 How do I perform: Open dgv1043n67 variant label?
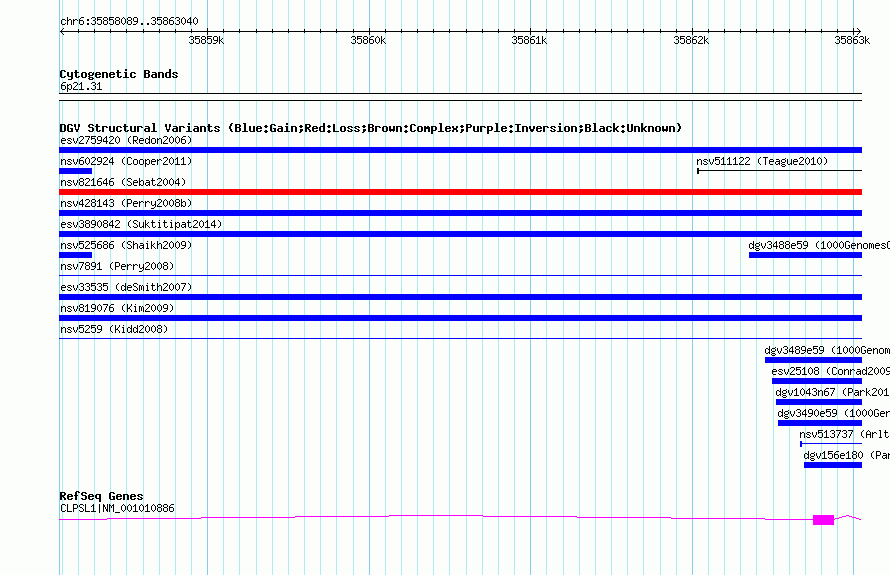[832, 392]
